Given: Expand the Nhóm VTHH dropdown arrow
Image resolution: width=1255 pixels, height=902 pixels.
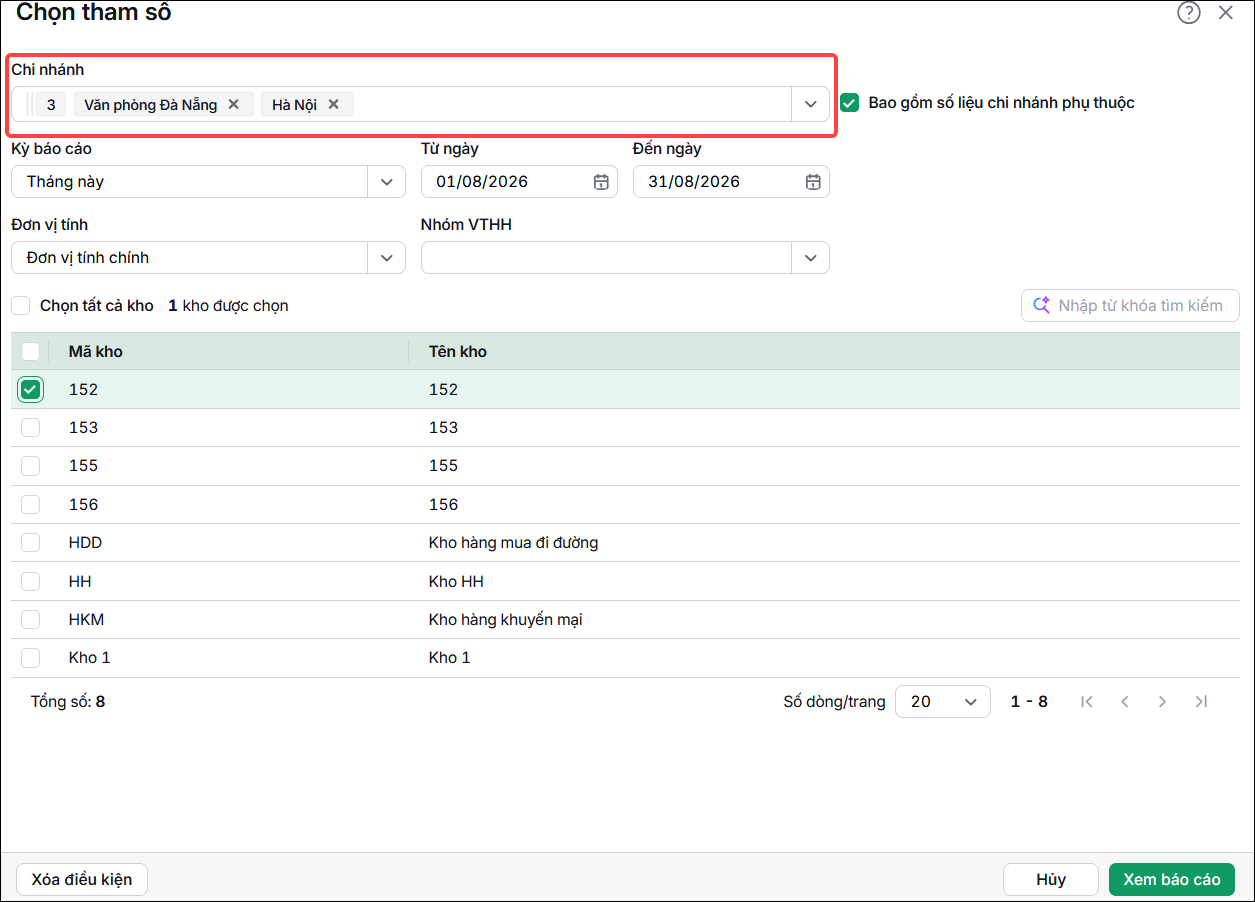Looking at the screenshot, I should (811, 258).
